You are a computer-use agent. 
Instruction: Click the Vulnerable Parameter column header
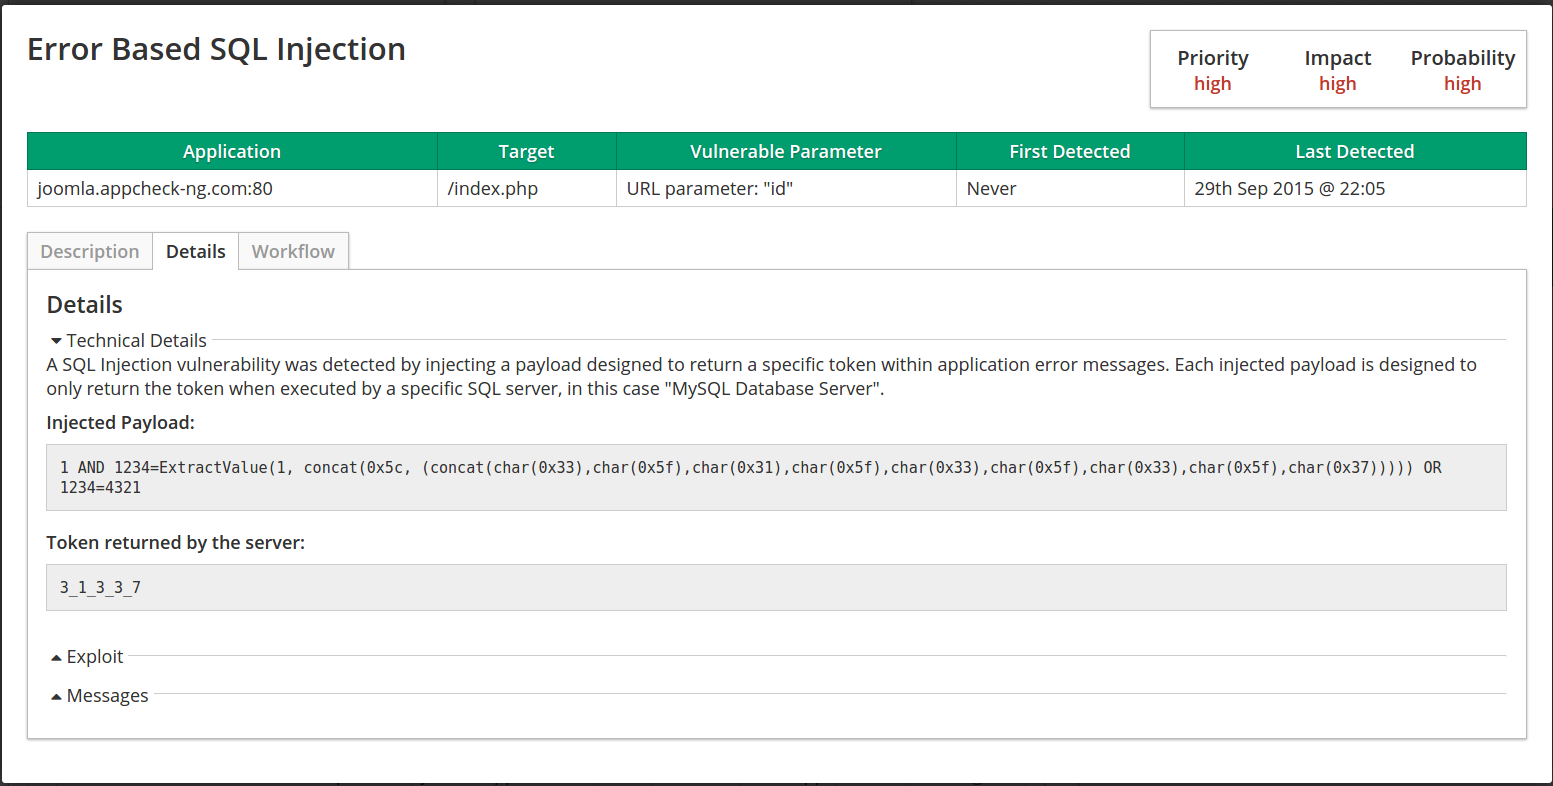click(x=785, y=152)
